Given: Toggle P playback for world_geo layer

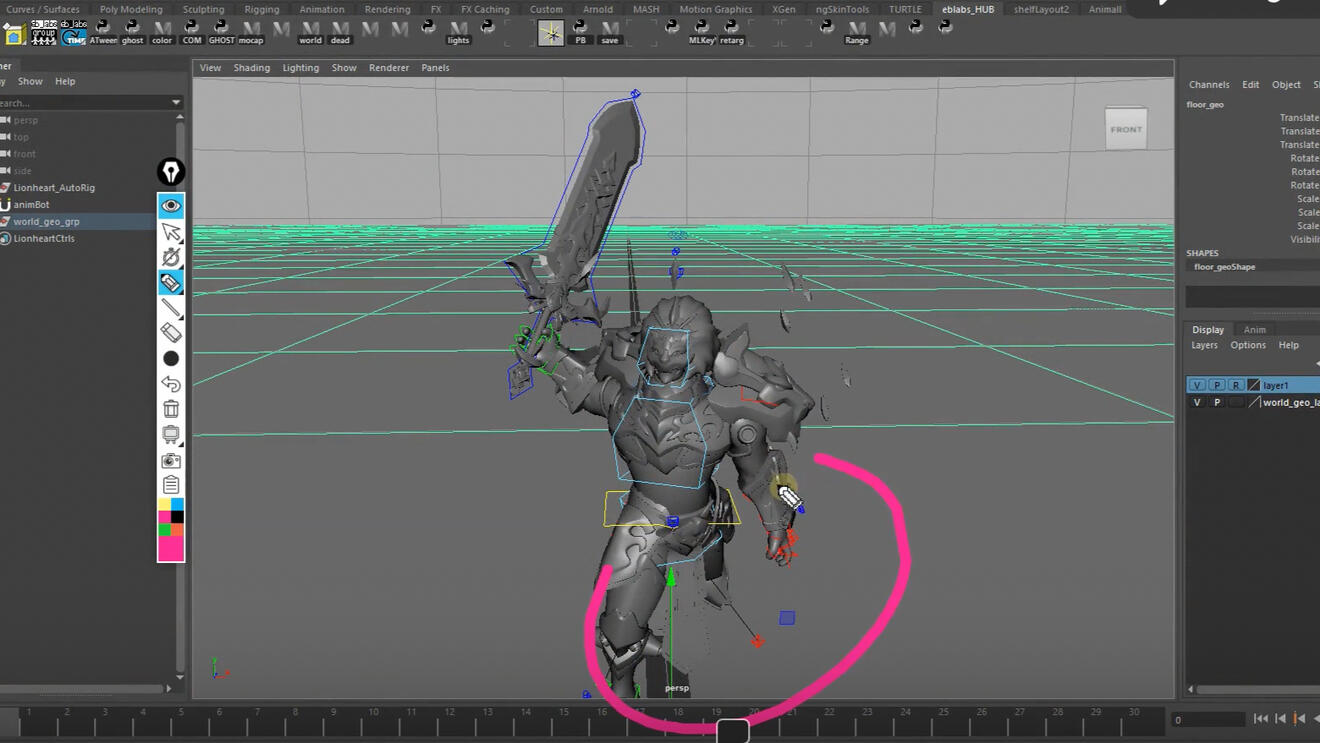Looking at the screenshot, I should point(1217,402).
